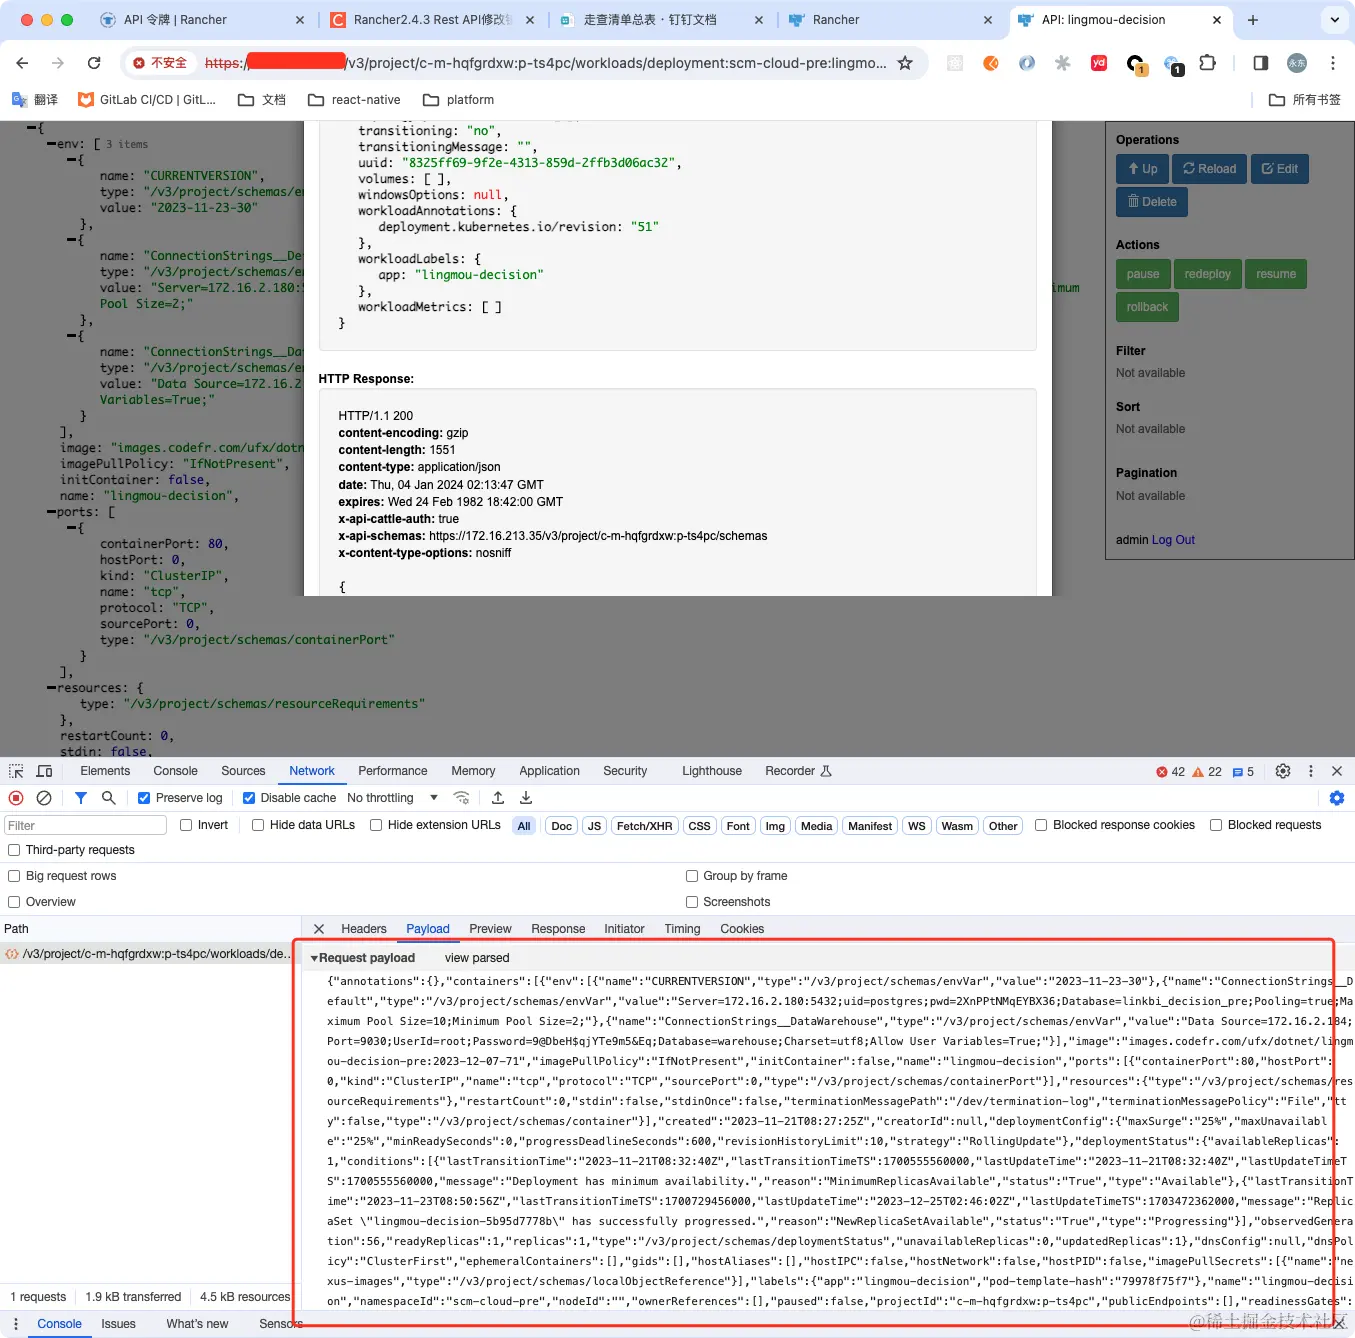The height and width of the screenshot is (1338, 1355).
Task: Collapse the CURRENTVERSION env entry
Action: click(x=71, y=160)
